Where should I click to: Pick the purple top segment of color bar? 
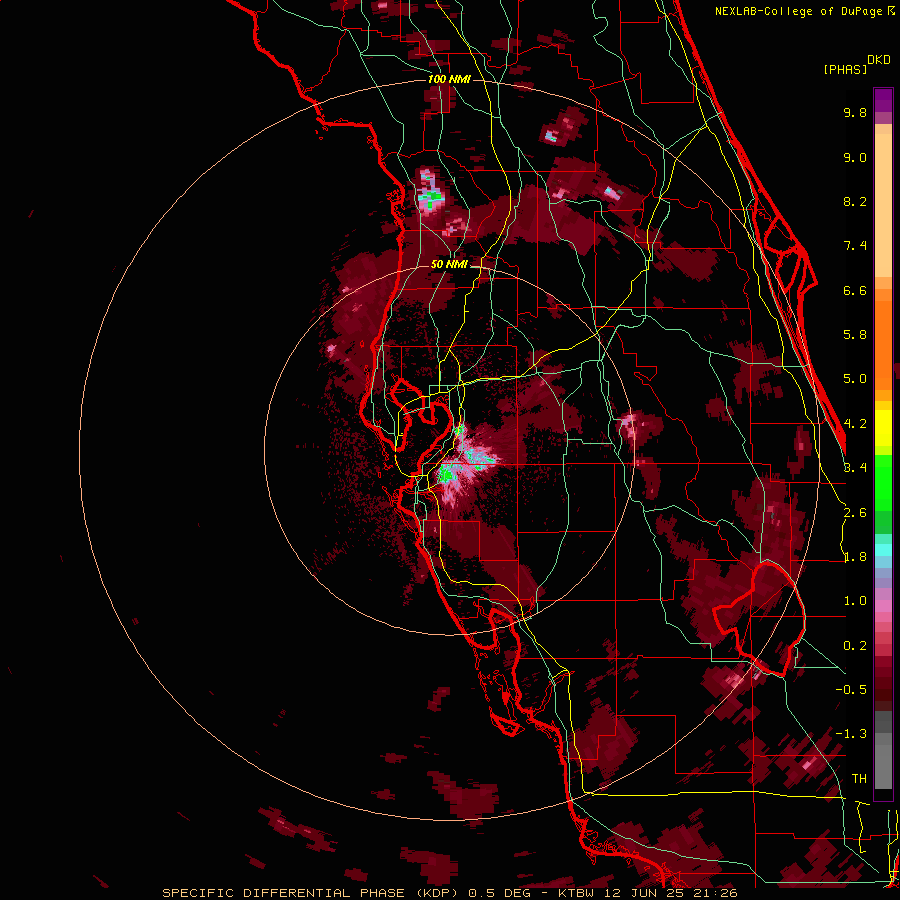(883, 100)
